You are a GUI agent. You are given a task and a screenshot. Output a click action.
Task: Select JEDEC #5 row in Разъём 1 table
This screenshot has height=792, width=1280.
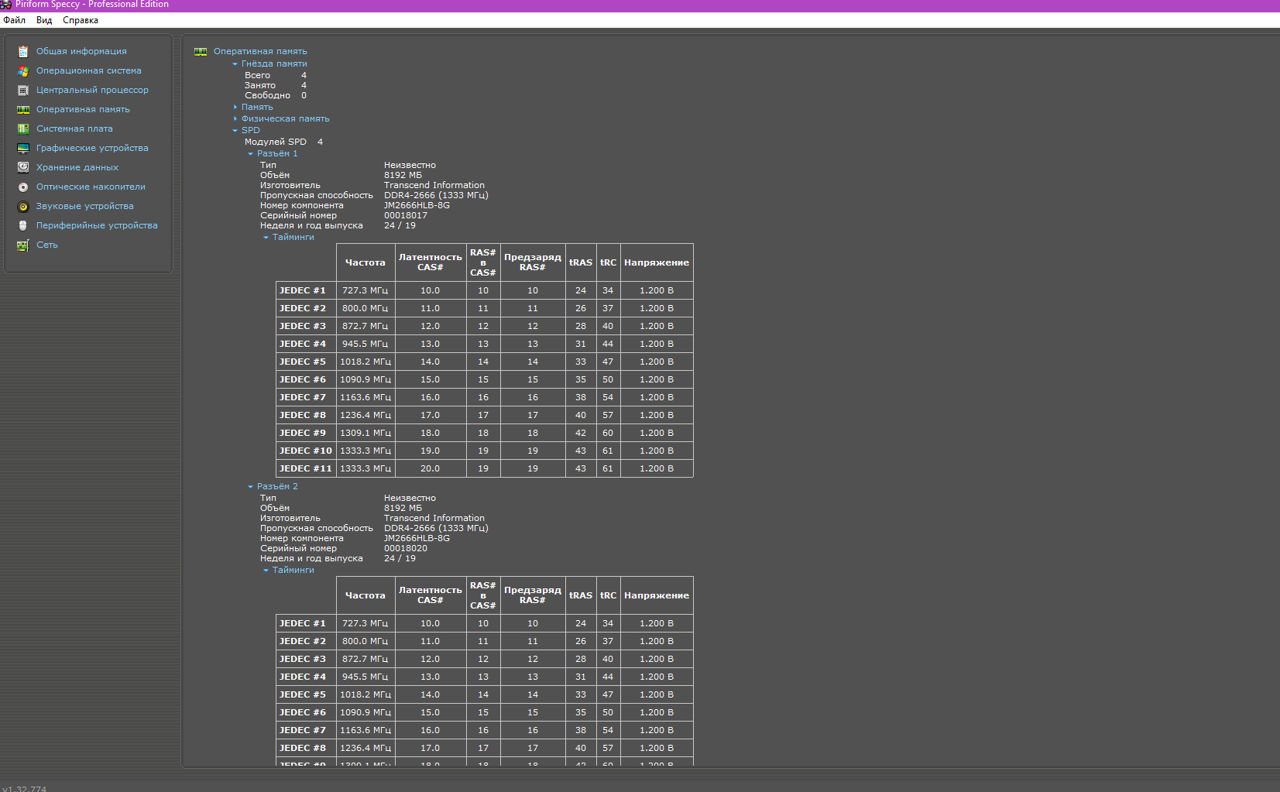pyautogui.click(x=484, y=362)
